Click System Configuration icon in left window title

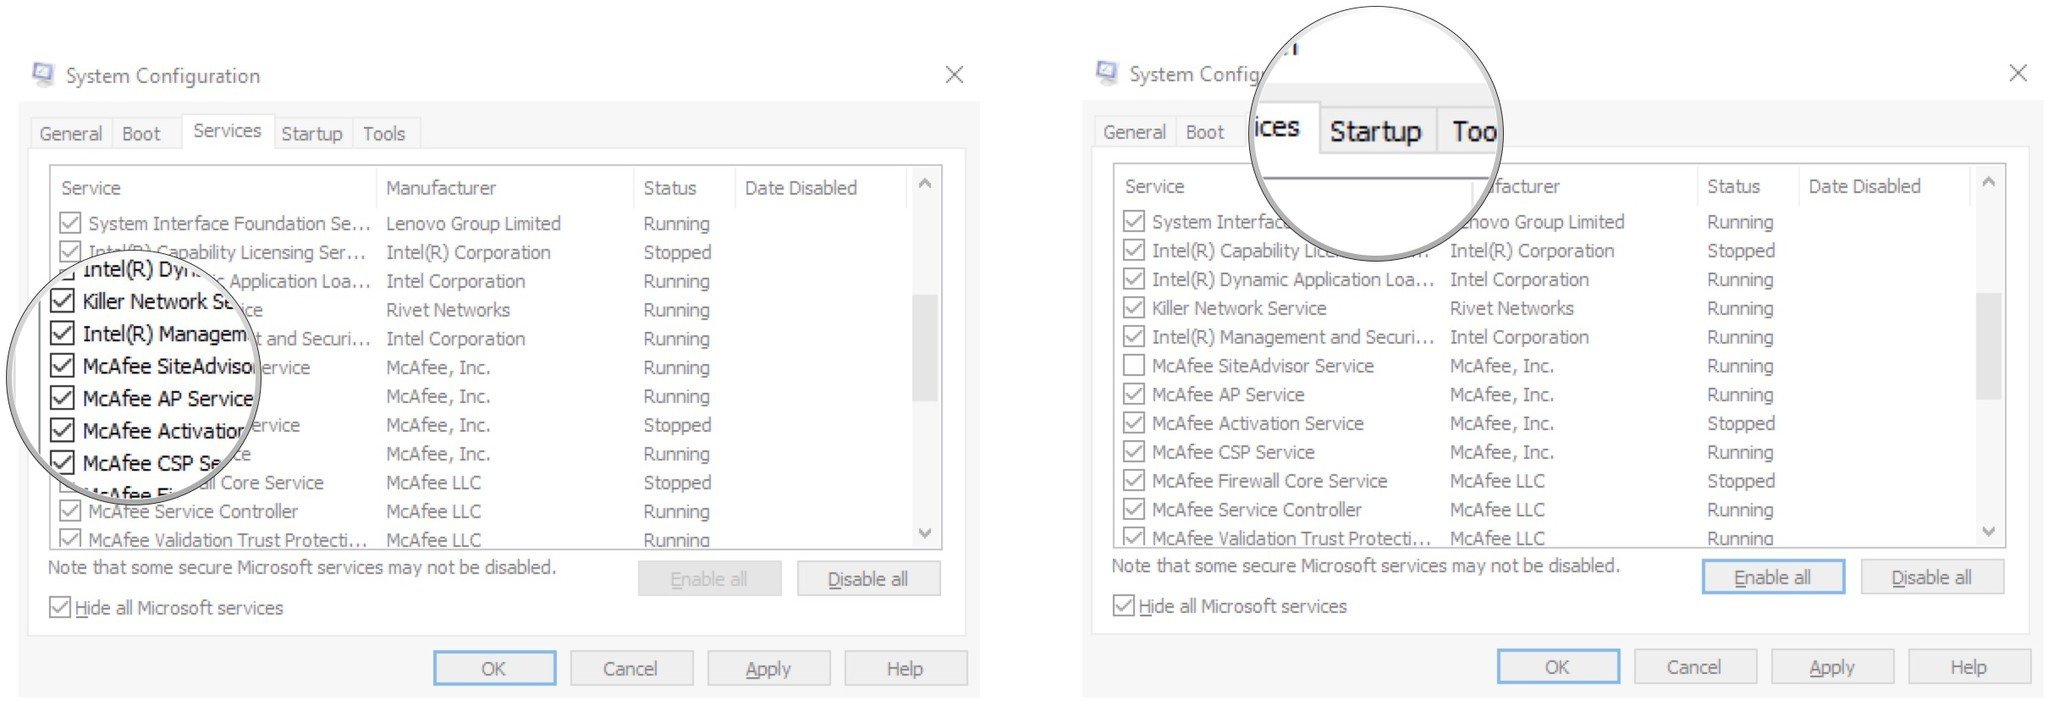coord(42,74)
